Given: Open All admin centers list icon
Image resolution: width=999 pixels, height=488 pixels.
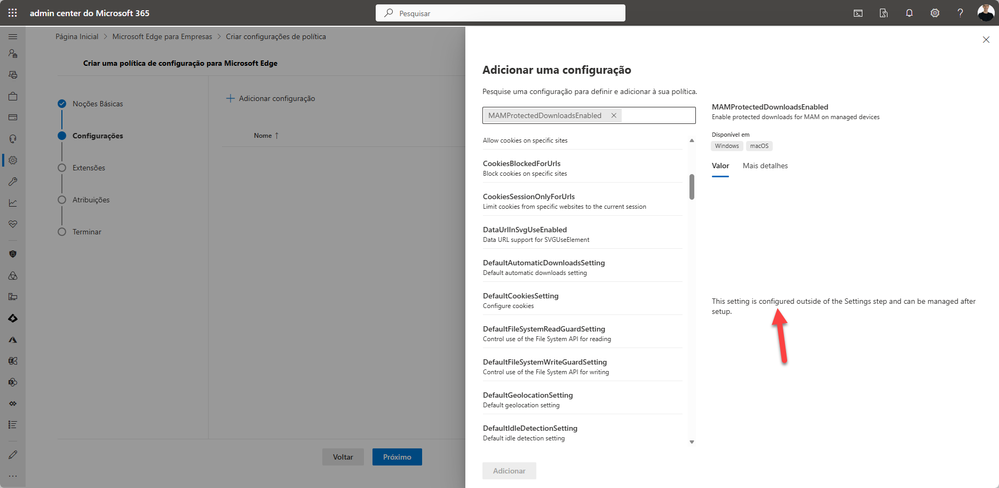Looking at the screenshot, I should pyautogui.click(x=13, y=424).
